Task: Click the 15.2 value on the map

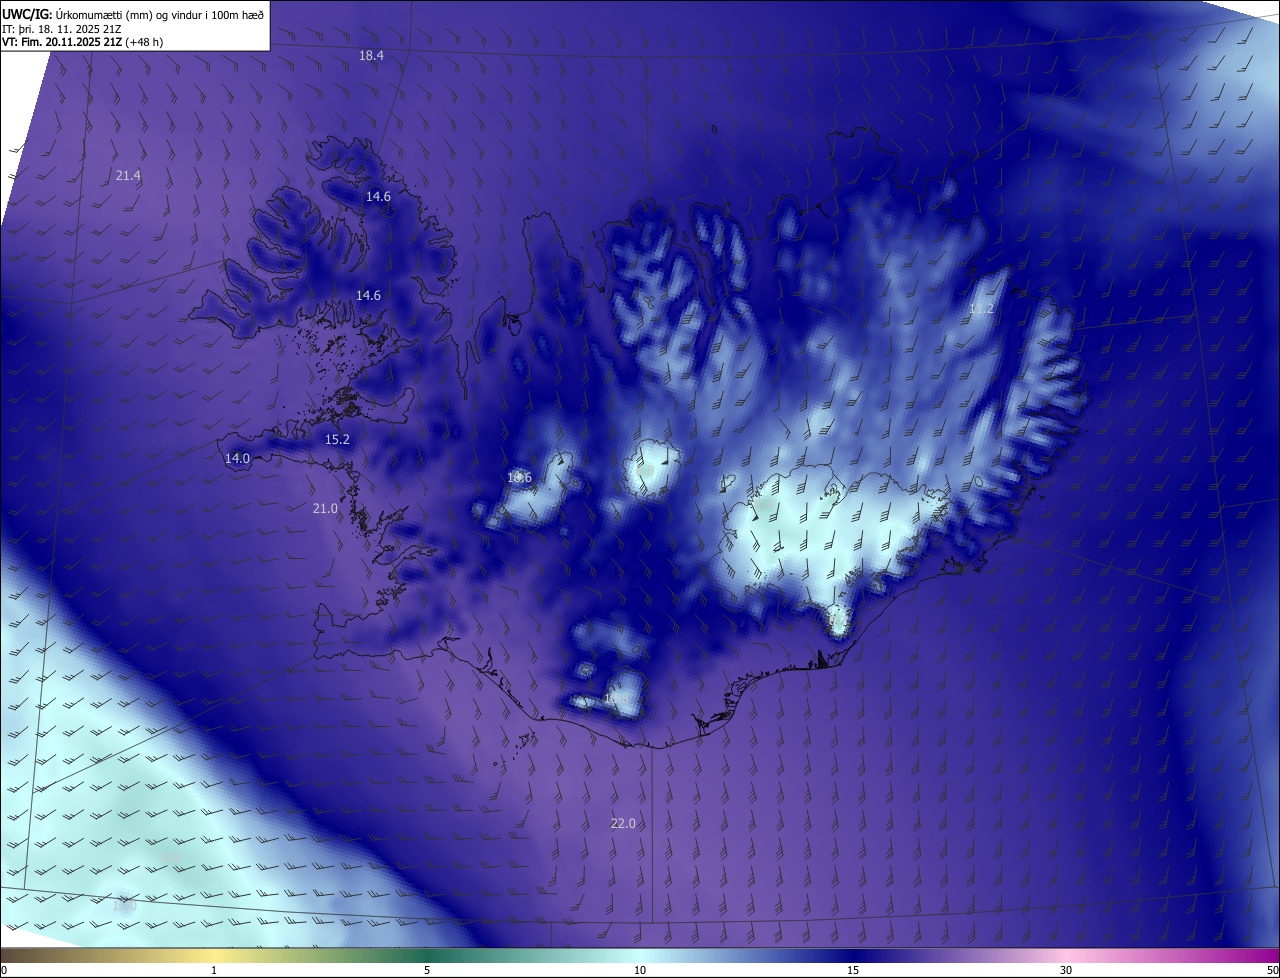Action: [x=337, y=440]
